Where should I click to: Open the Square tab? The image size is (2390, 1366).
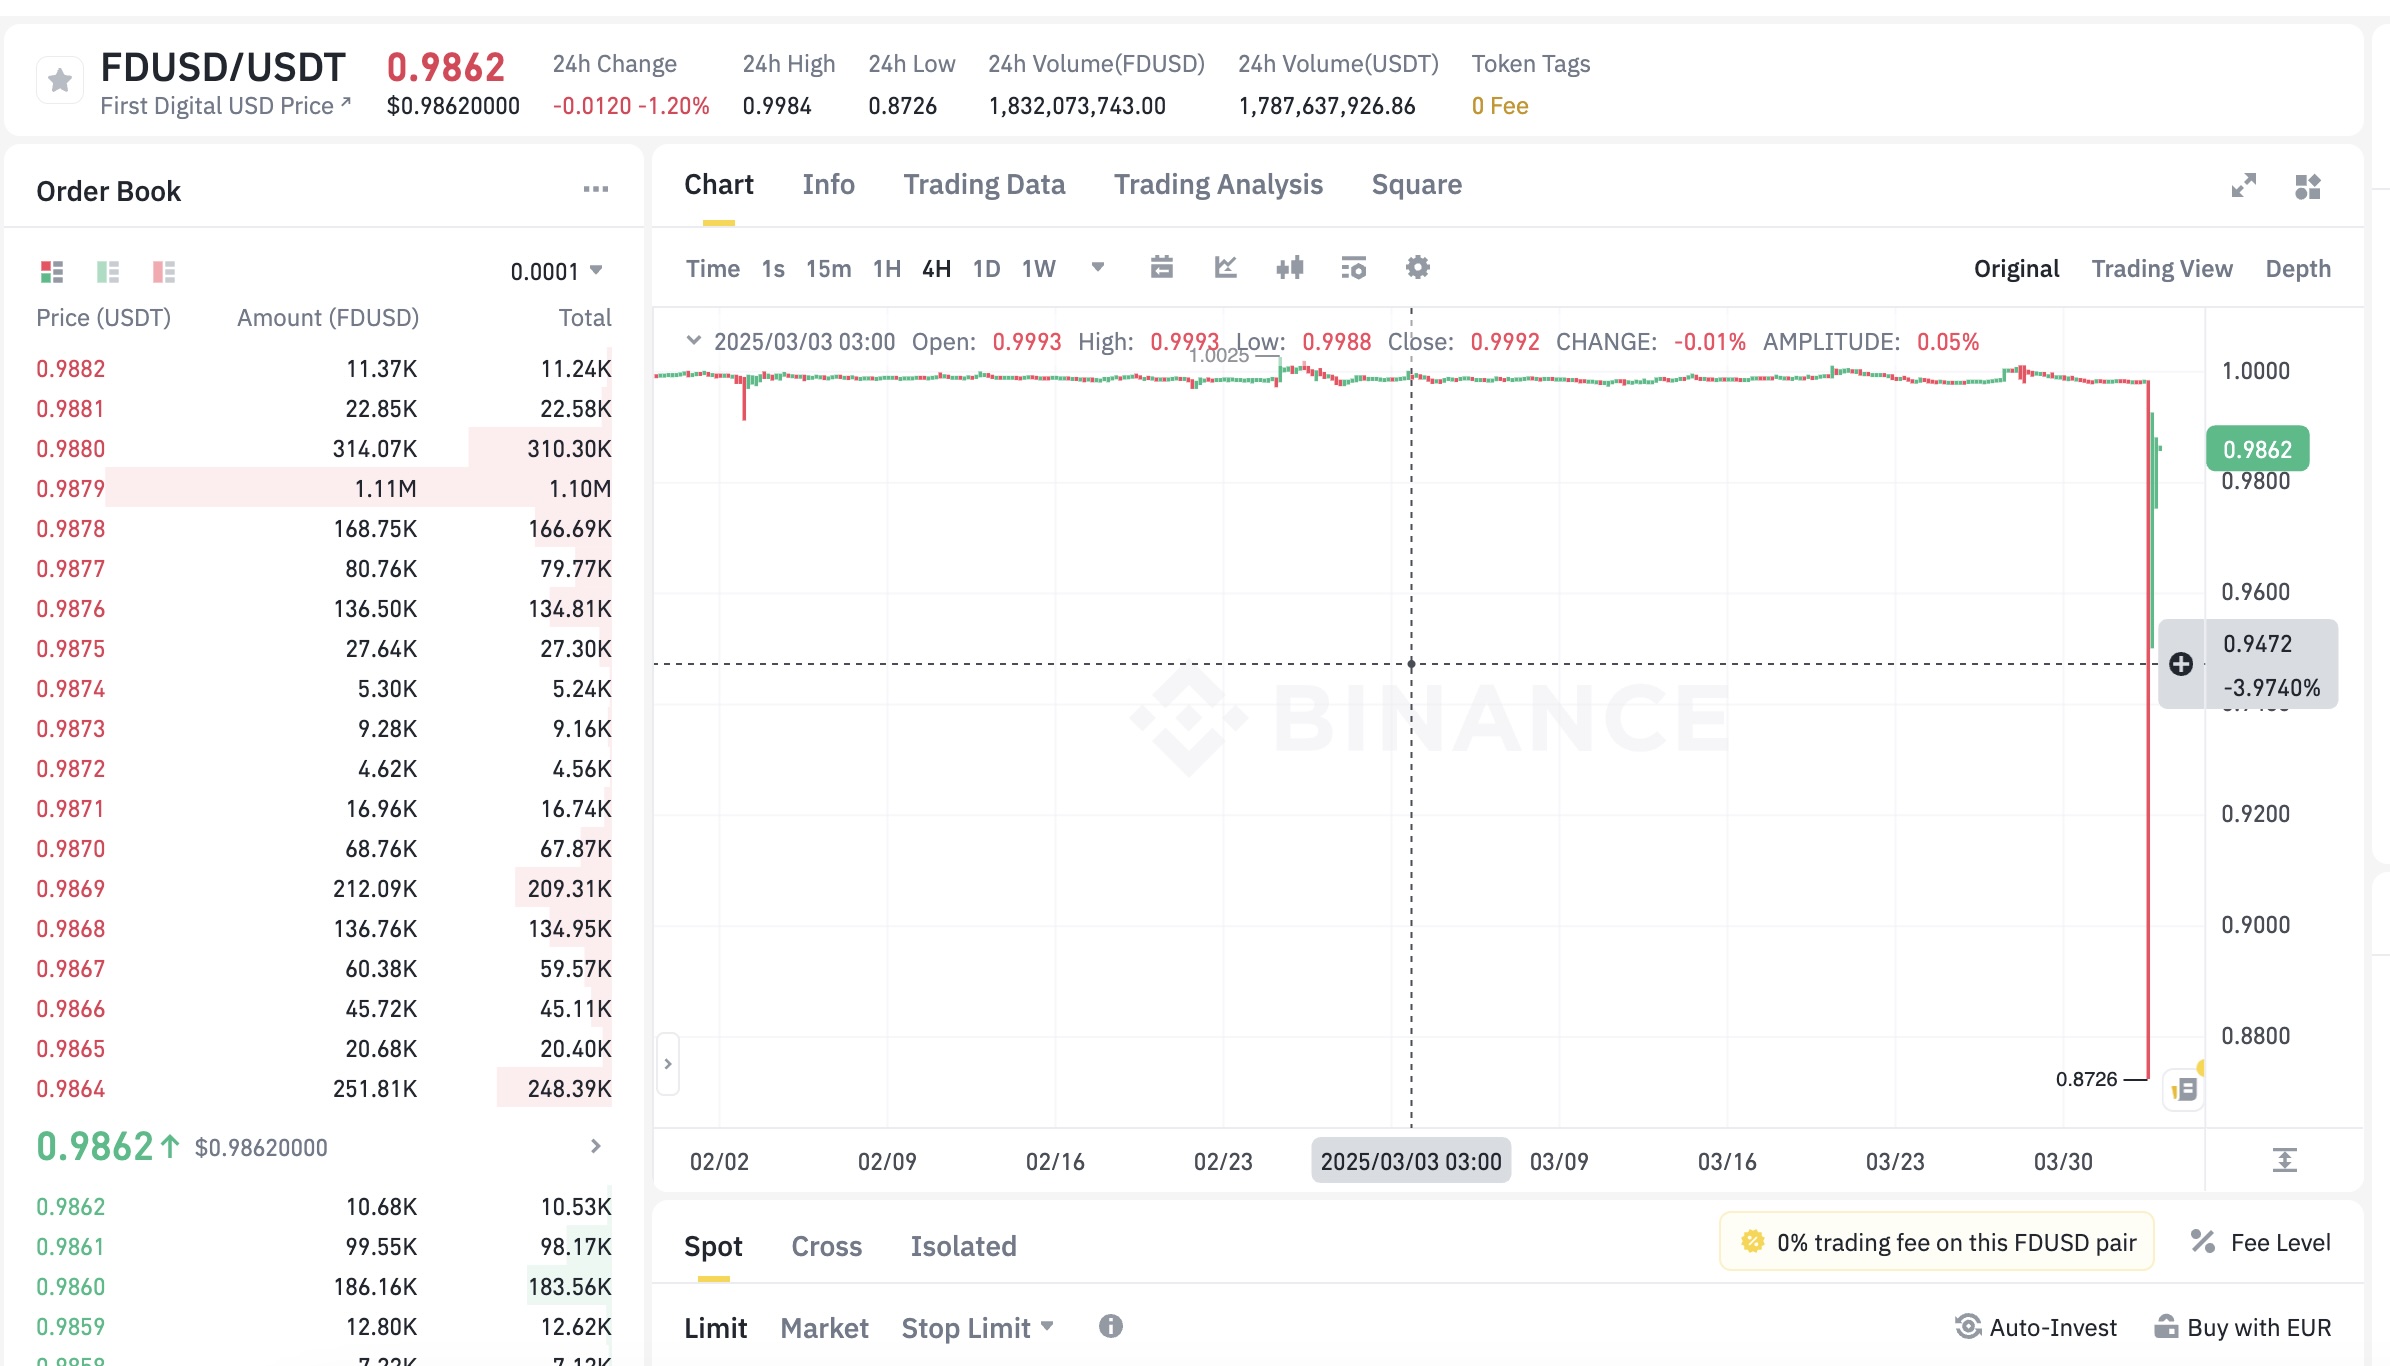coord(1417,185)
